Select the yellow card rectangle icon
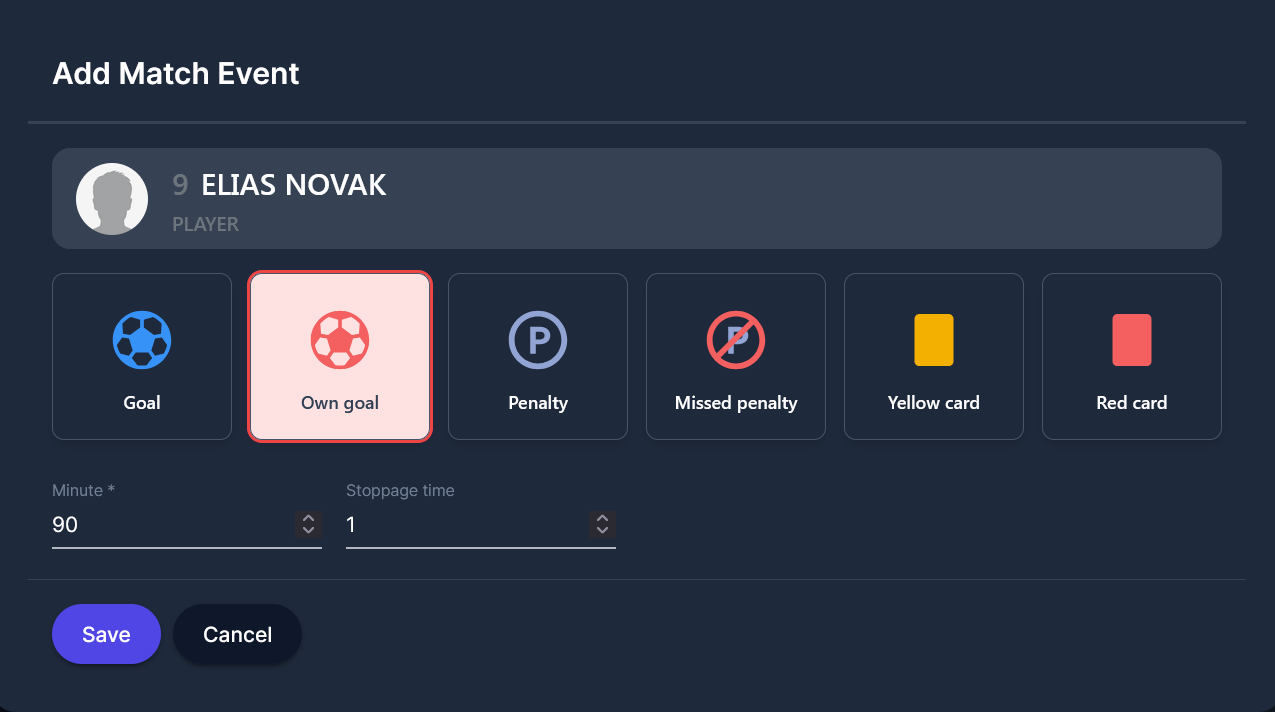 pos(934,340)
